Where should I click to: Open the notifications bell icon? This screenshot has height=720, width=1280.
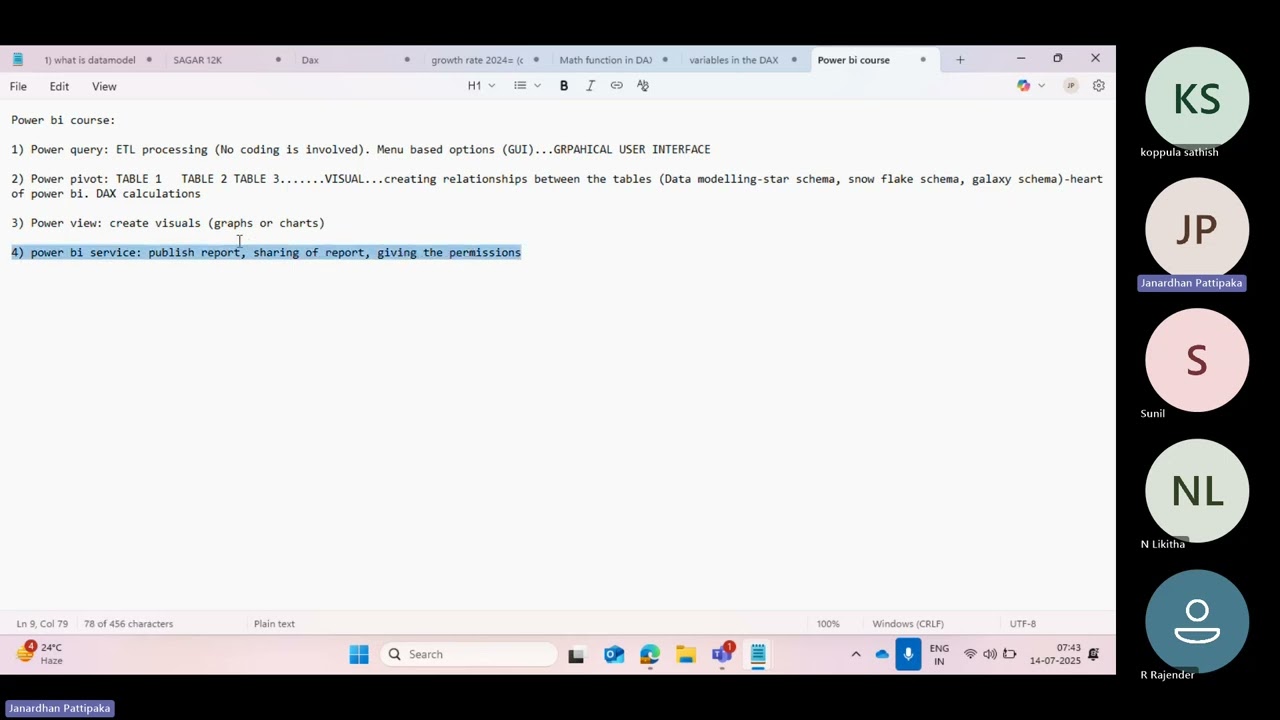(x=1093, y=655)
